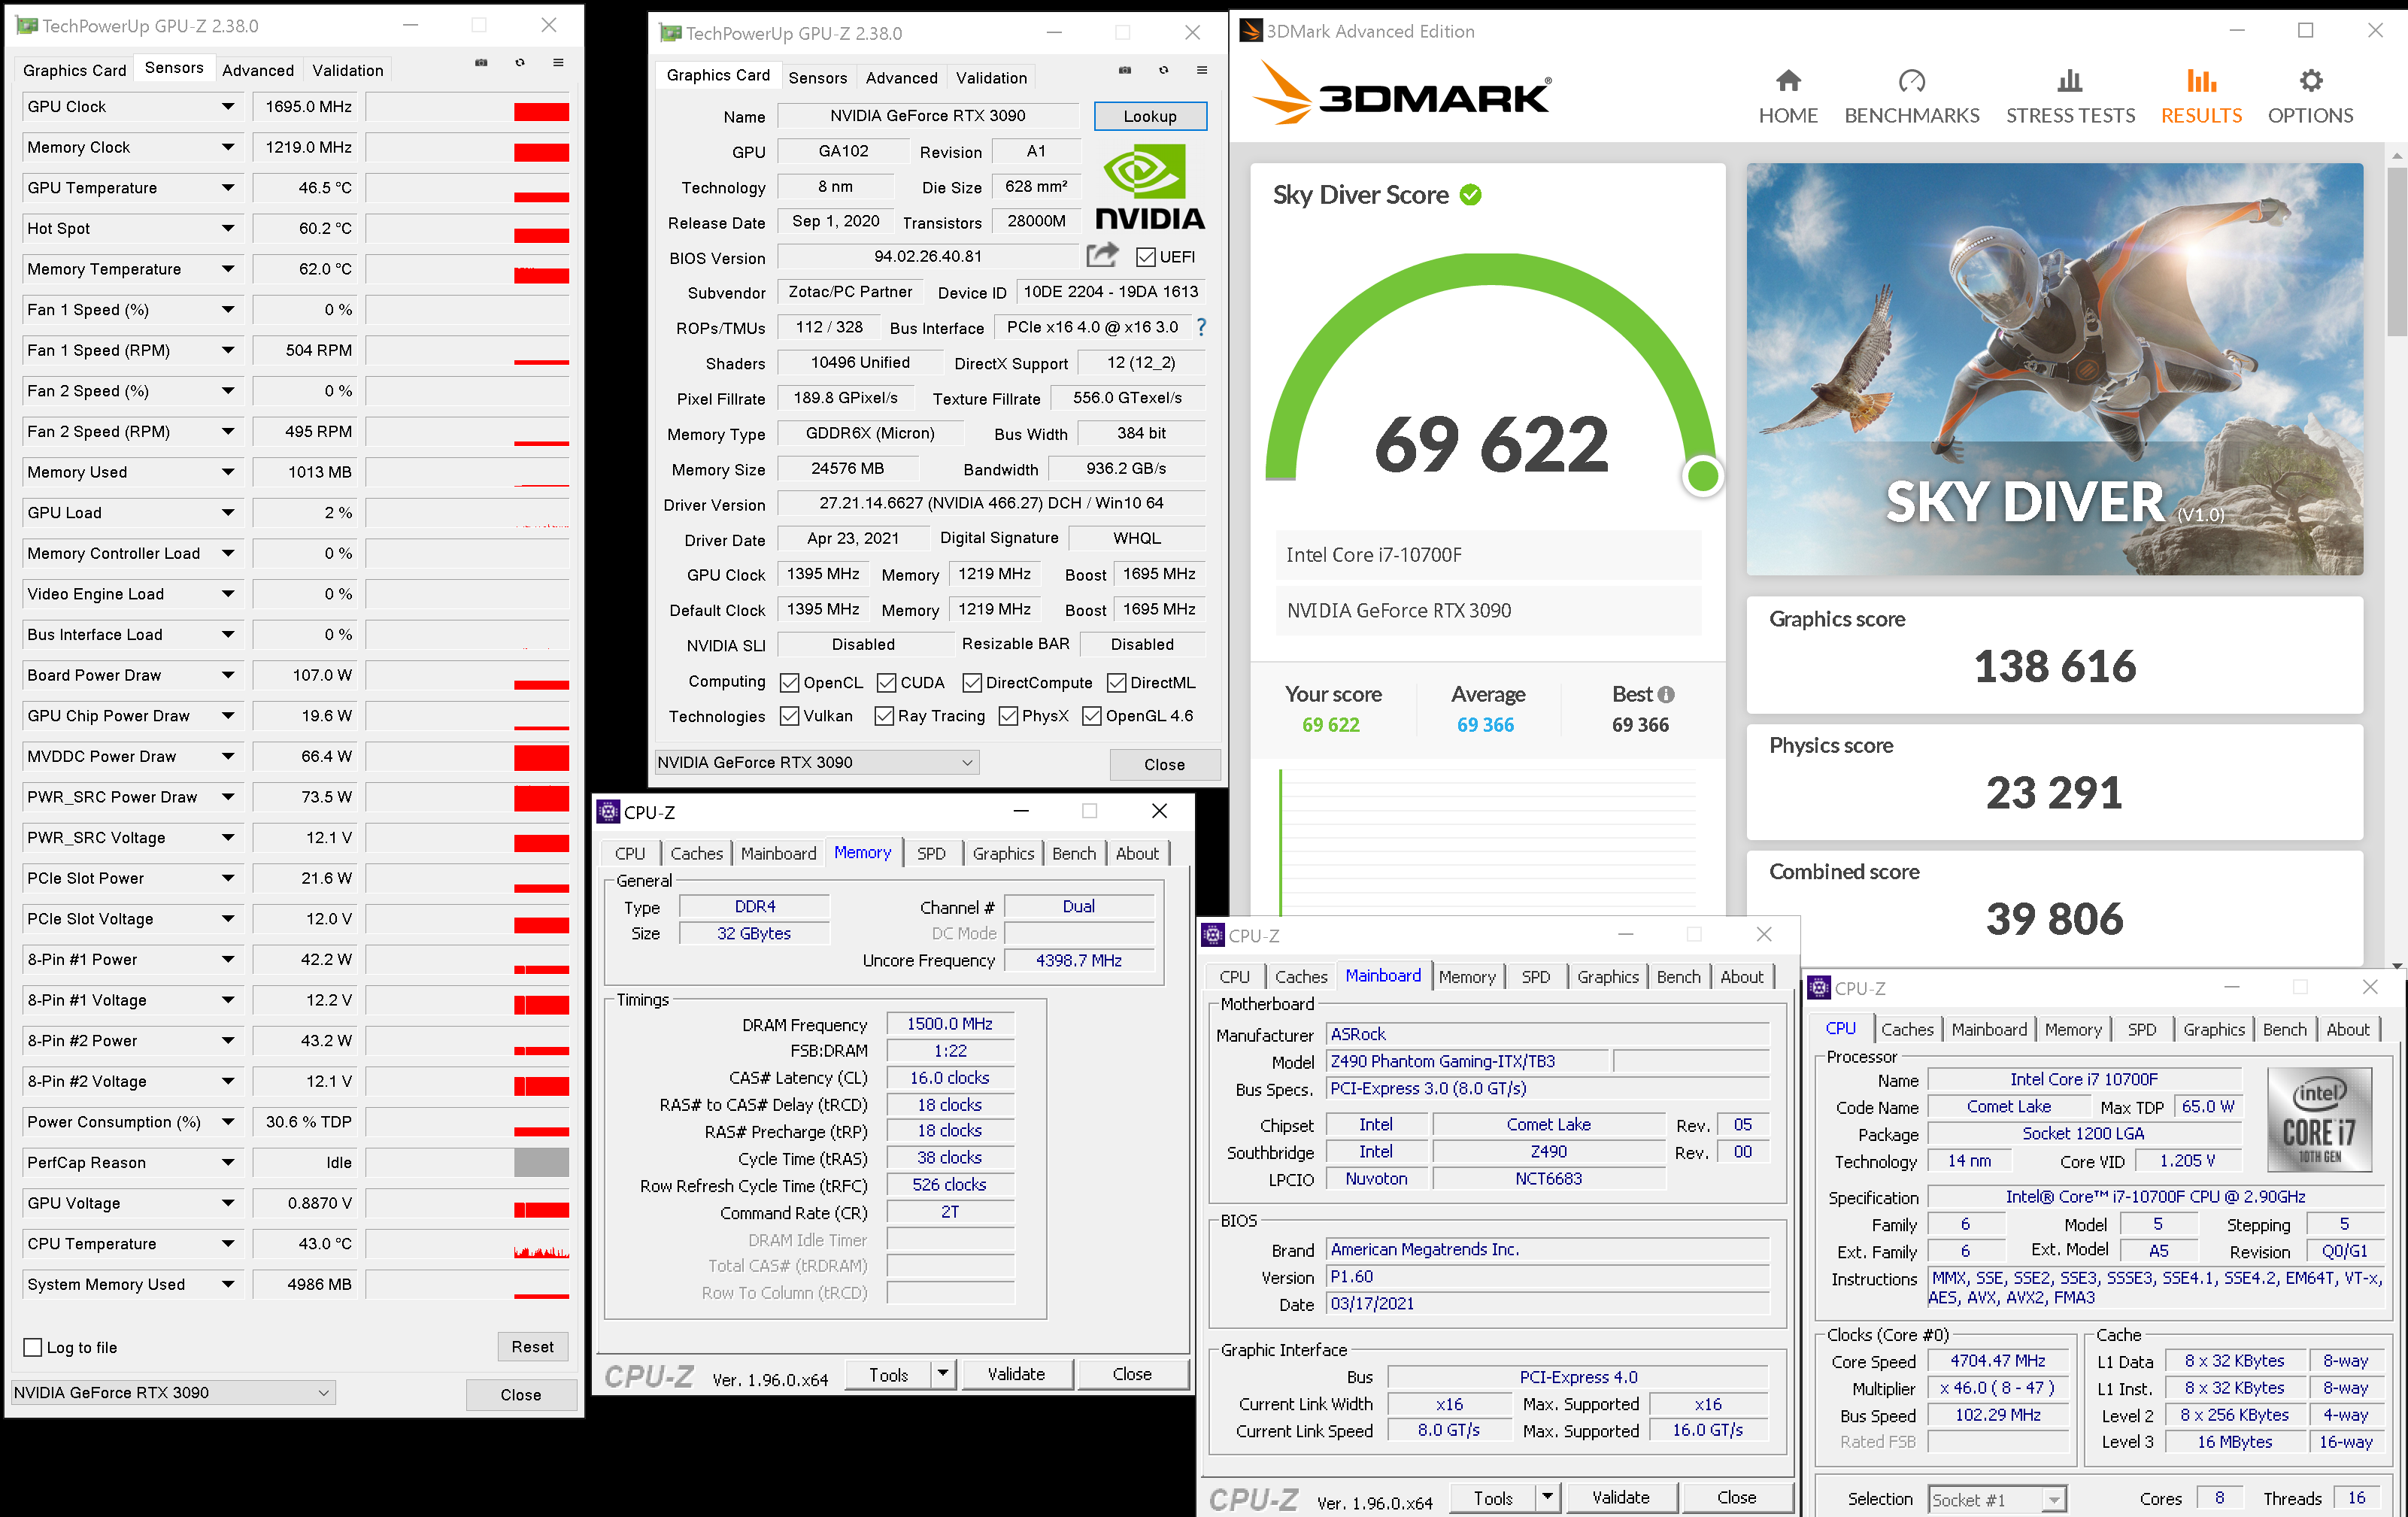Open GPU selector in GPU-Z Sensors window
Image resolution: width=2408 pixels, height=1517 pixels.
click(x=173, y=1392)
